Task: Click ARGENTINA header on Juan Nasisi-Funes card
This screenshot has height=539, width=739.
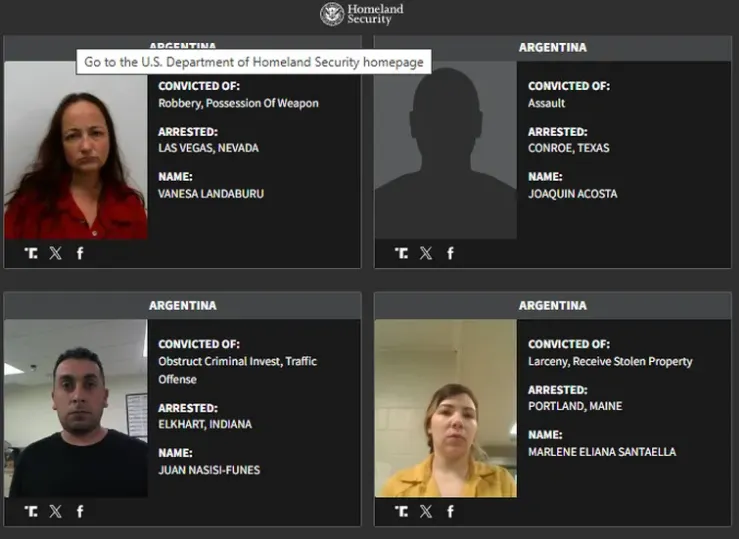Action: [183, 306]
